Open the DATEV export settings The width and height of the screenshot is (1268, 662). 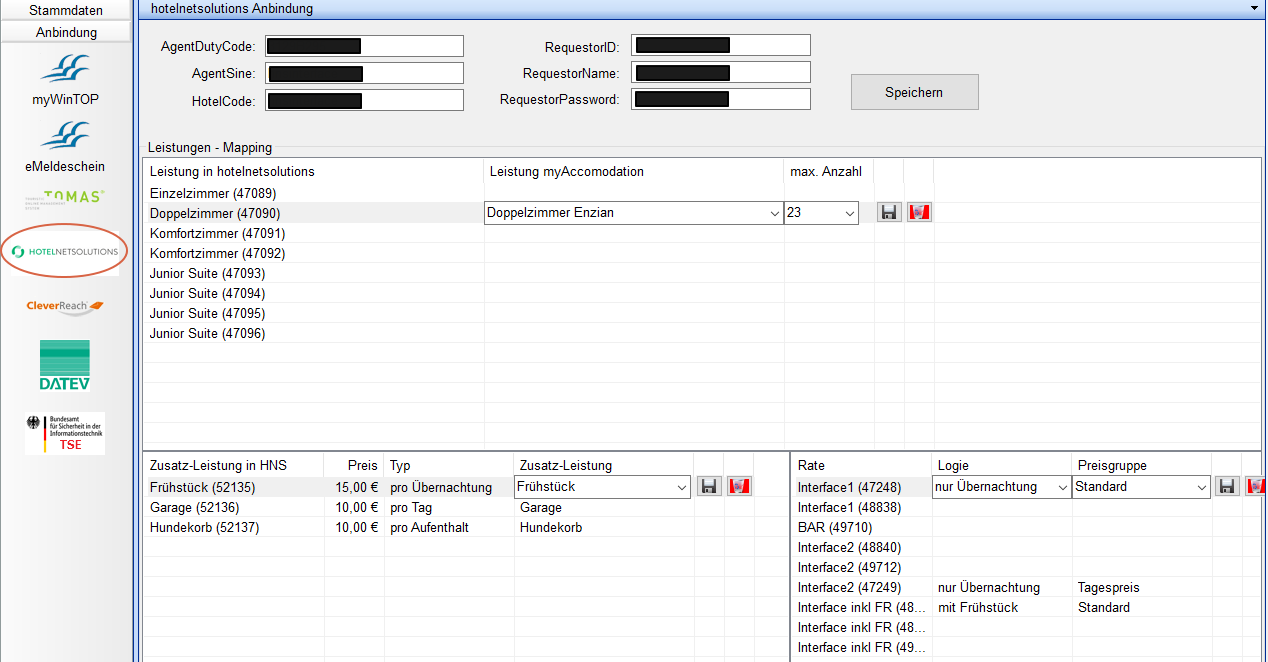point(66,365)
